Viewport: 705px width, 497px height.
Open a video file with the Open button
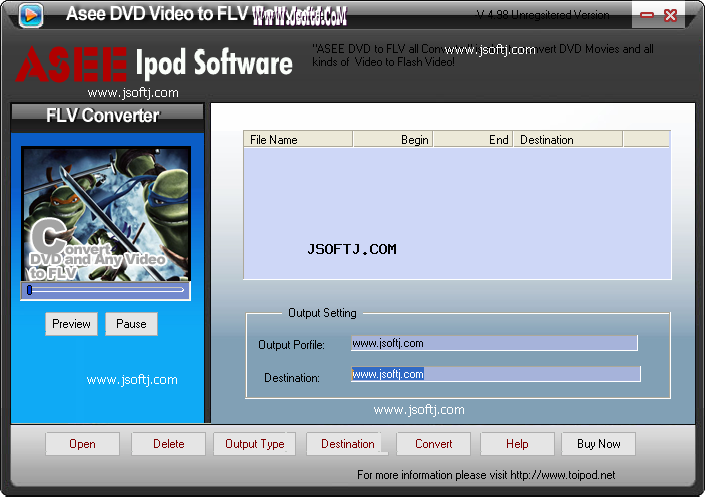tap(82, 444)
